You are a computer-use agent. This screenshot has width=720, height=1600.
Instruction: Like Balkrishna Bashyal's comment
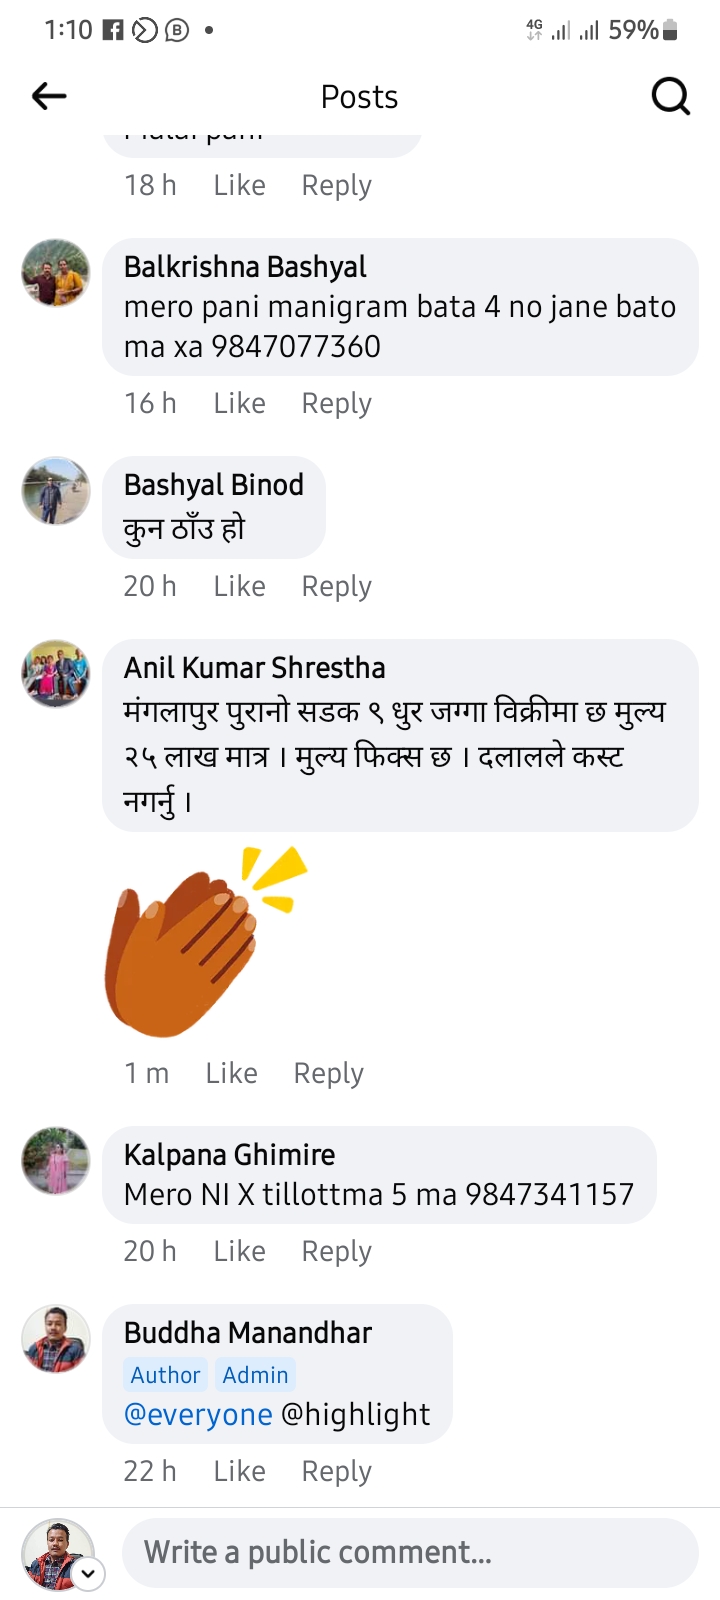pyautogui.click(x=239, y=403)
